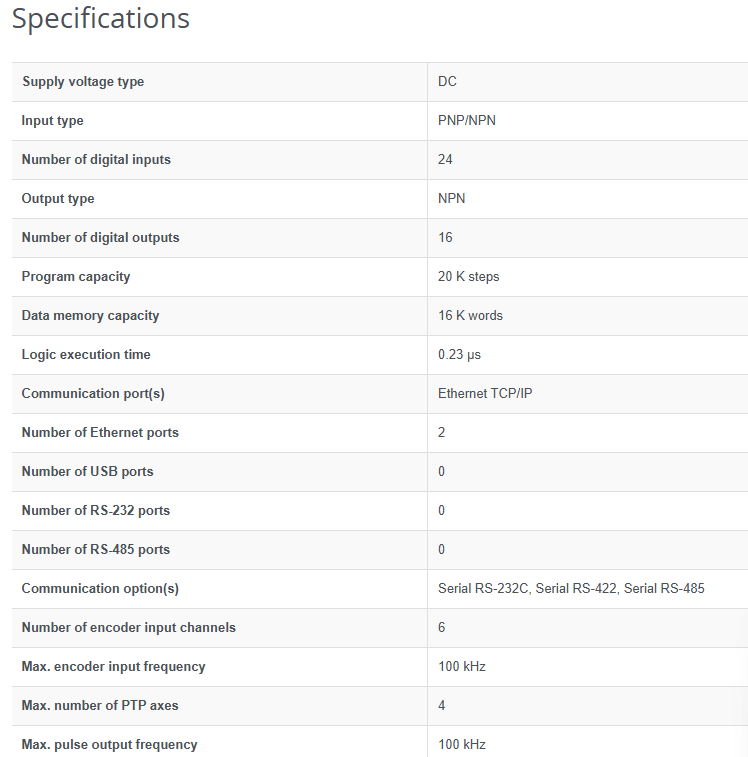Click the Number of digital inputs label
Screen dimensions: 748x757
[96, 160]
